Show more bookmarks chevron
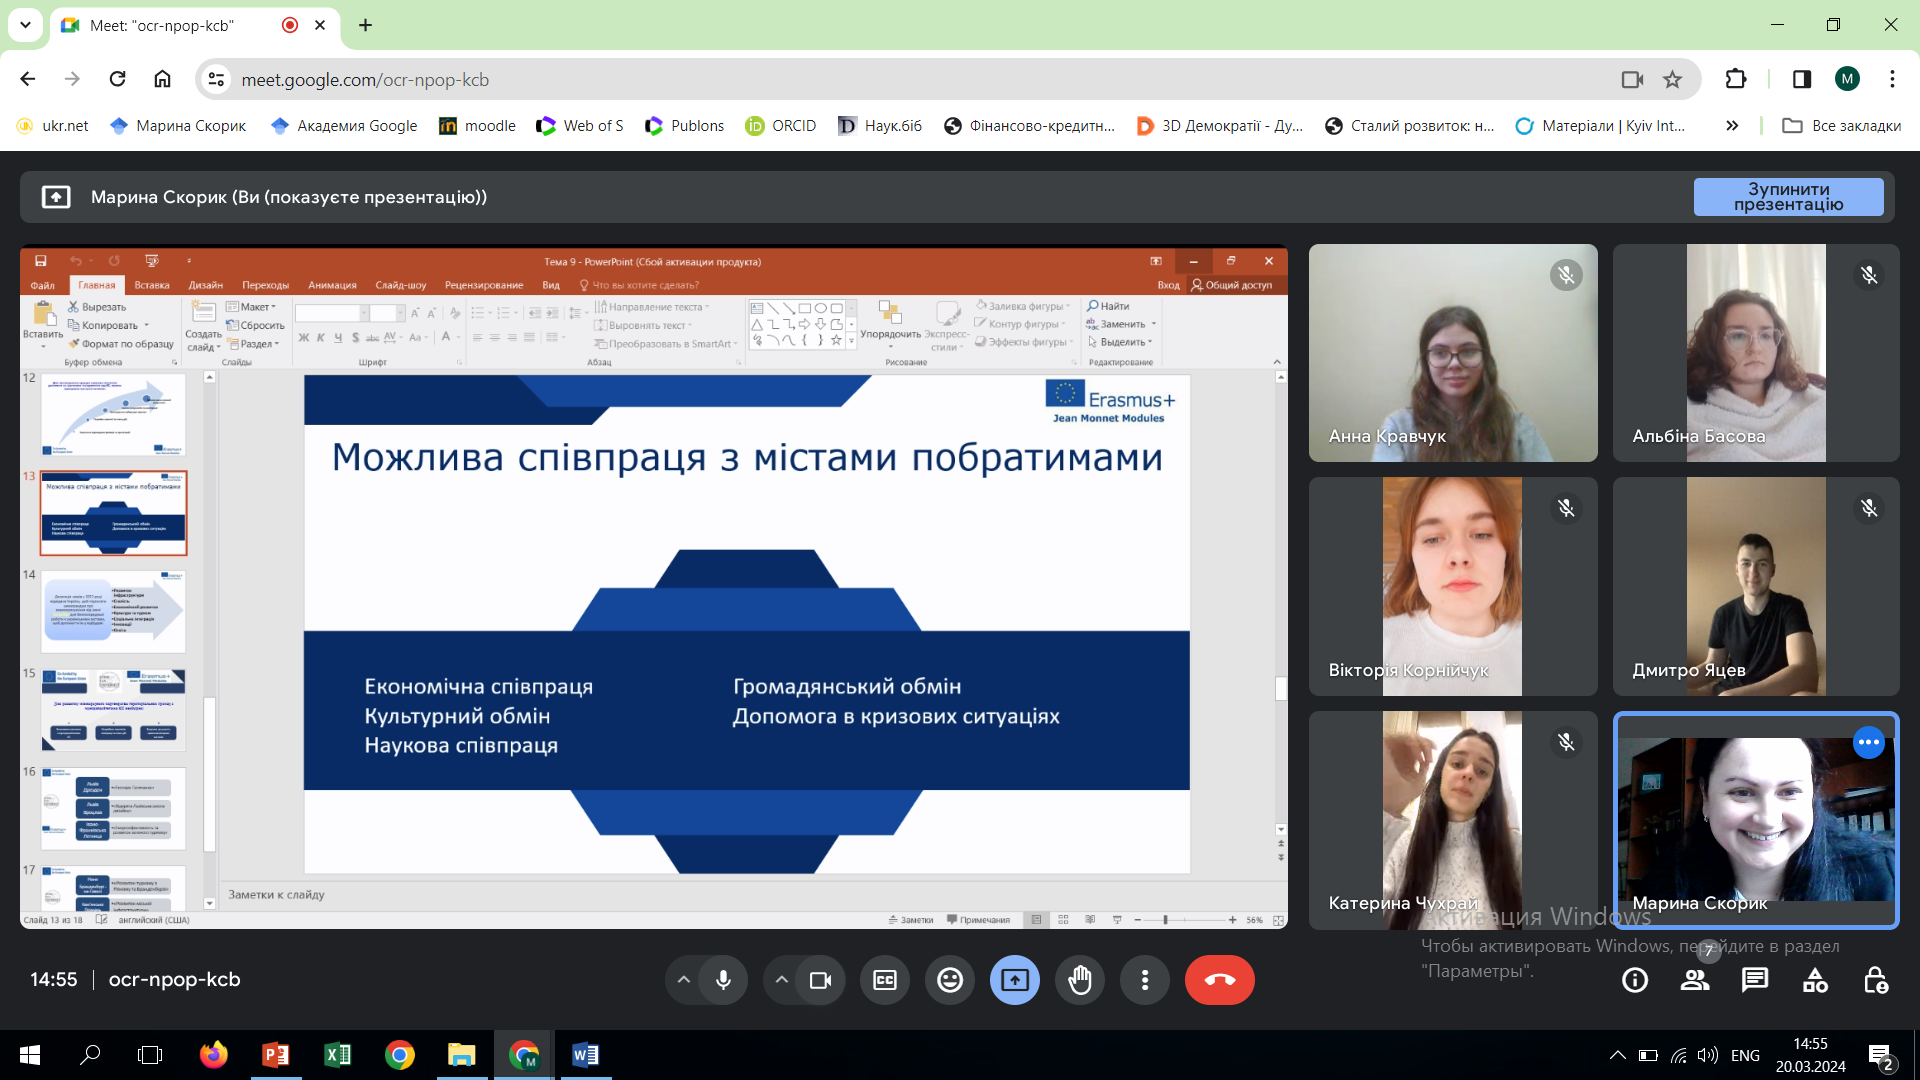 (1732, 126)
